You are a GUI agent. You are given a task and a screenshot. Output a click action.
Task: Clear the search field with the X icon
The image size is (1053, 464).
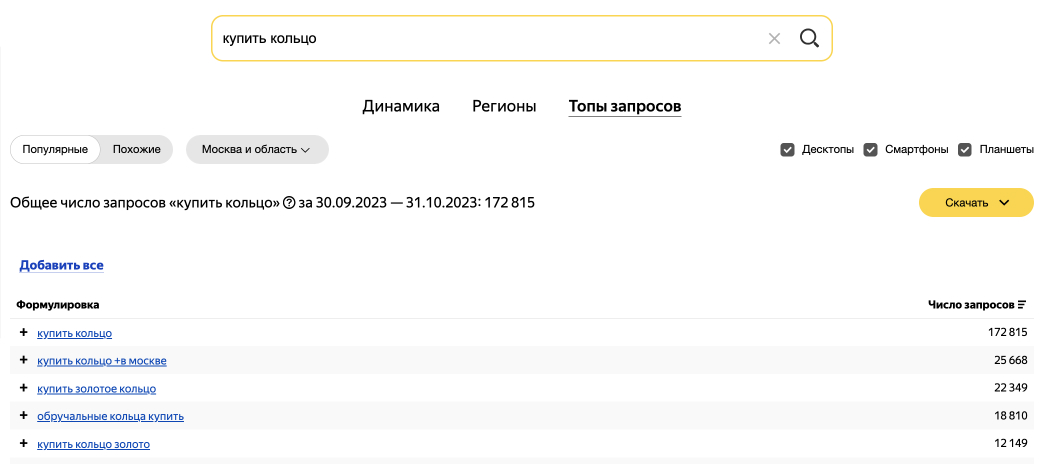point(774,39)
